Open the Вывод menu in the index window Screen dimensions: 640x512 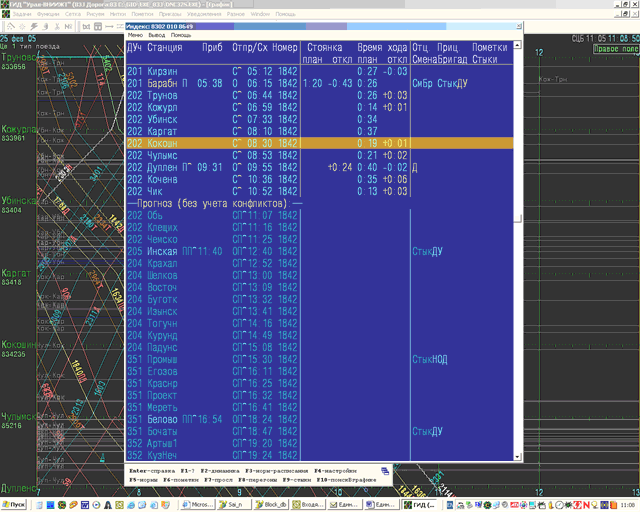point(155,35)
